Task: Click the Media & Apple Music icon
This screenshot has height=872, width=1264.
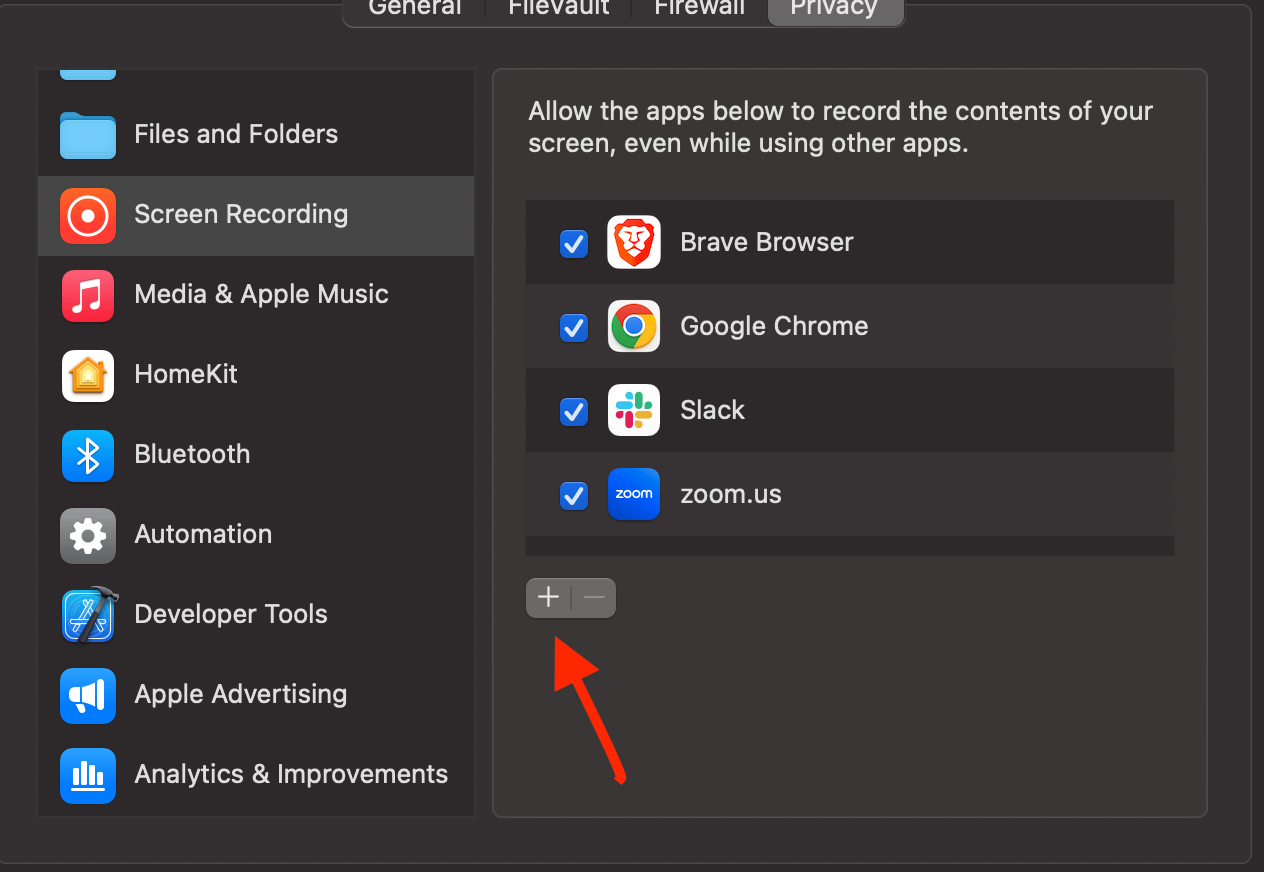Action: point(88,295)
